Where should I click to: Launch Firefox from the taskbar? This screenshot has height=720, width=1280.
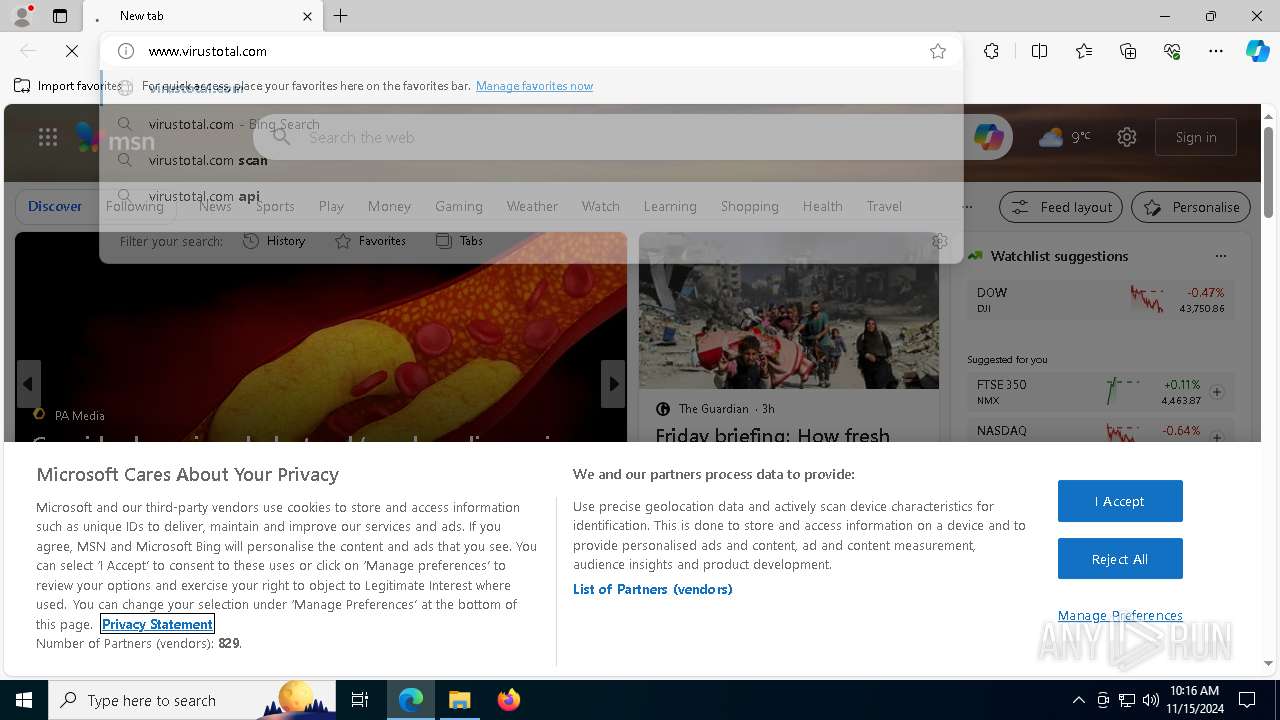509,700
